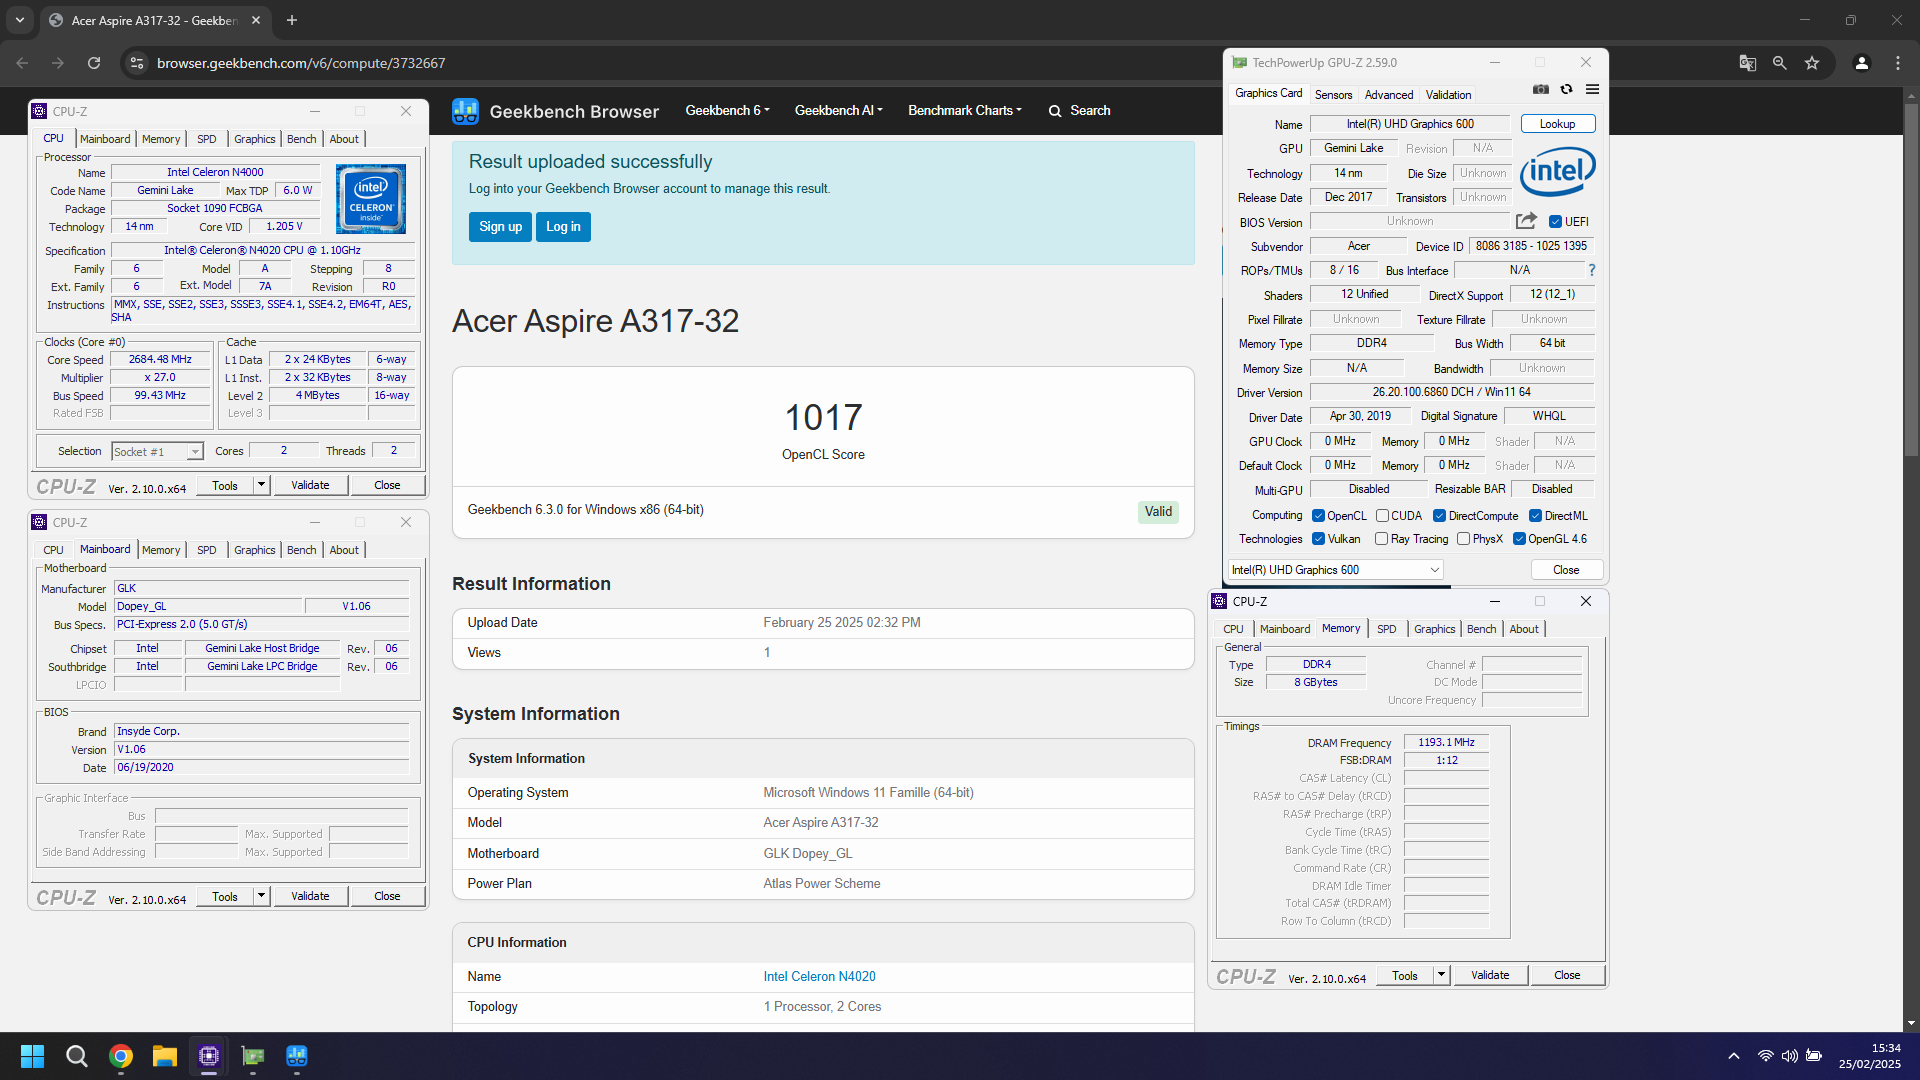Open Tools dropdown arrow in Mainboard CPU-Z window
This screenshot has height=1080, width=1920.
pyautogui.click(x=261, y=896)
